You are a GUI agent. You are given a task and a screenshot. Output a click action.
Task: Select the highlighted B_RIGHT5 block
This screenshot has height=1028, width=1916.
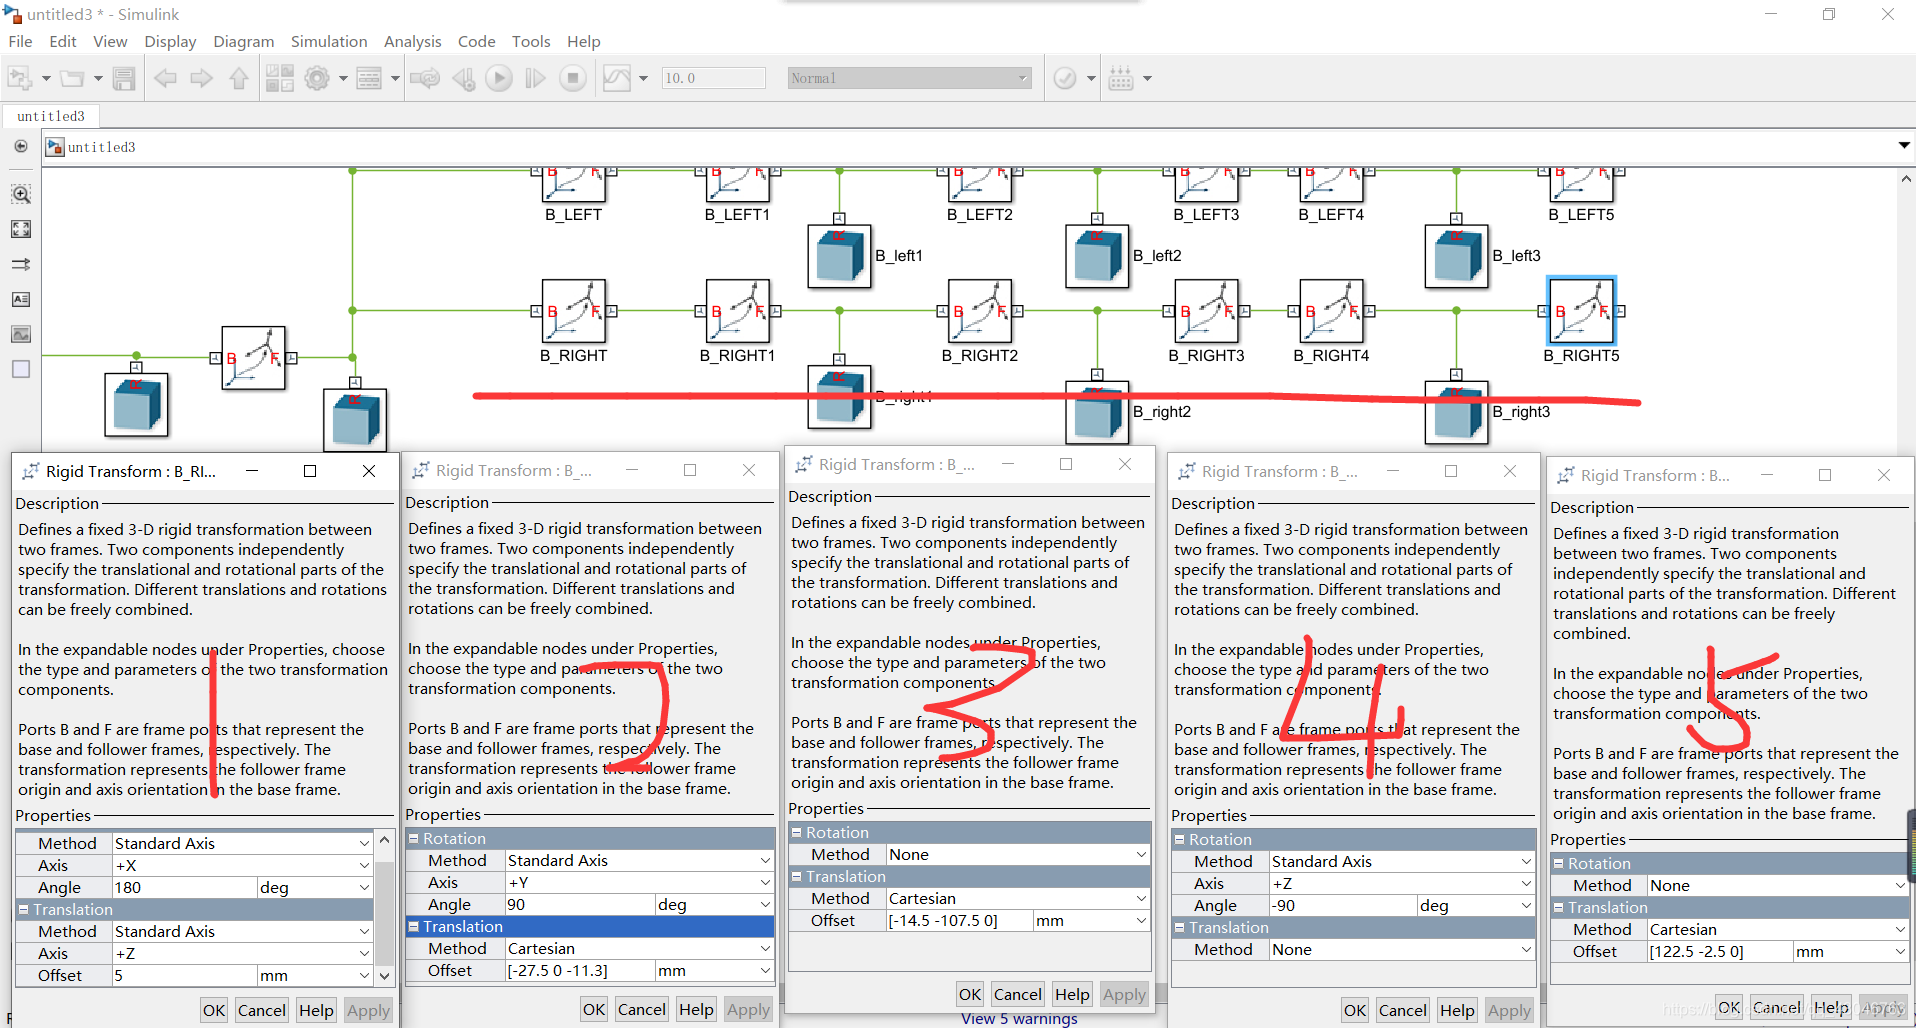click(x=1581, y=311)
